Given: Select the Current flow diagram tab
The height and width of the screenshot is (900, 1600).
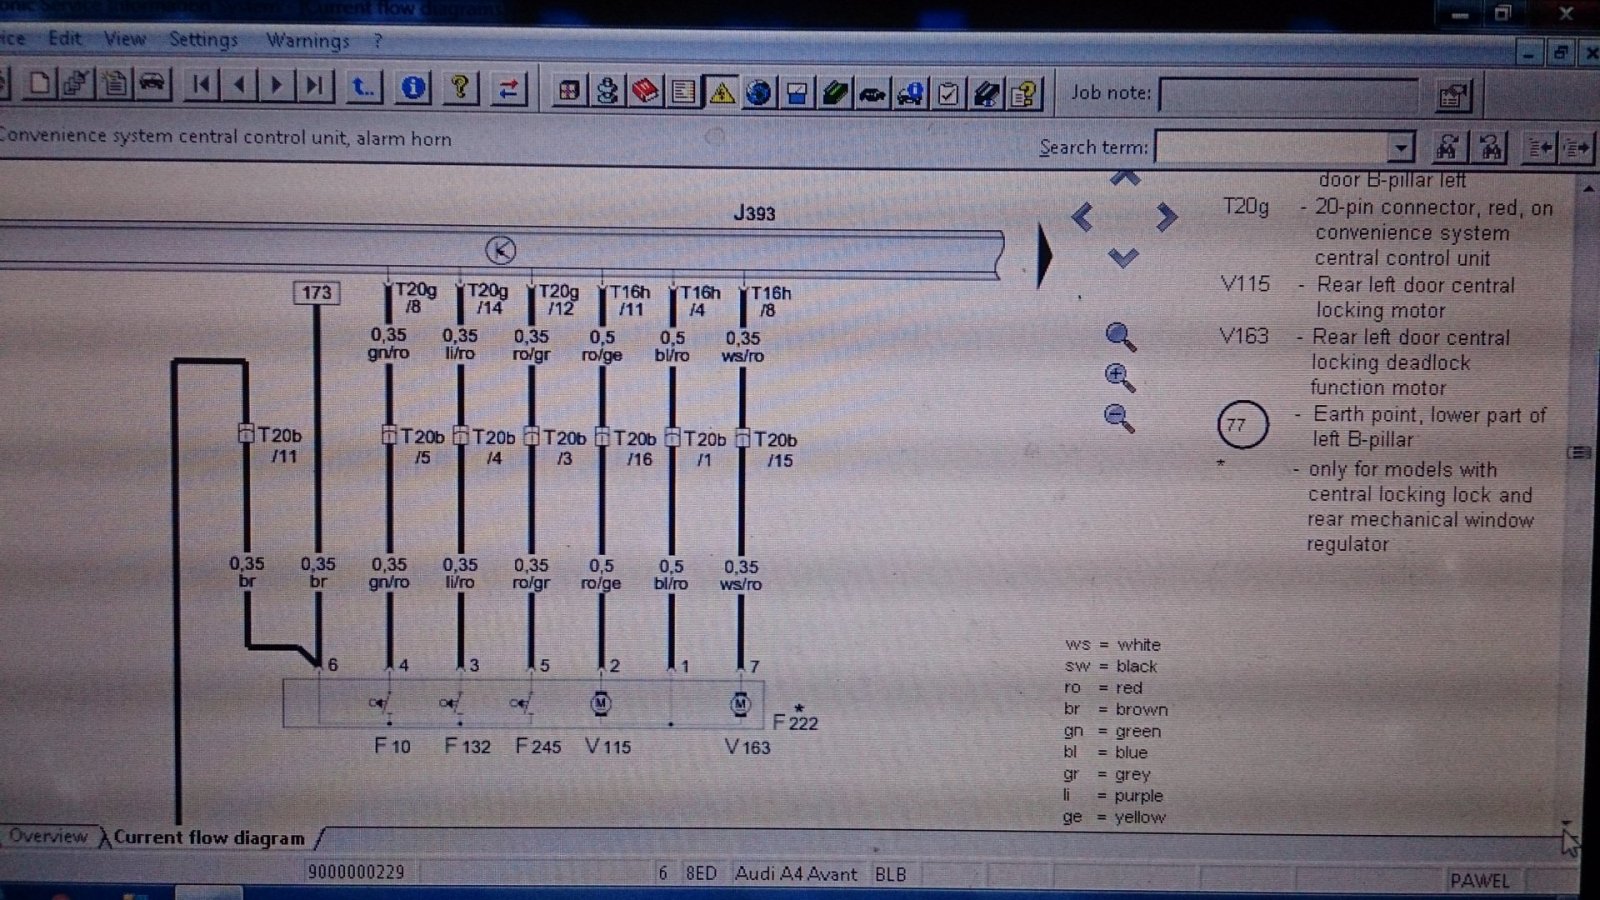Looking at the screenshot, I should click(x=209, y=838).
